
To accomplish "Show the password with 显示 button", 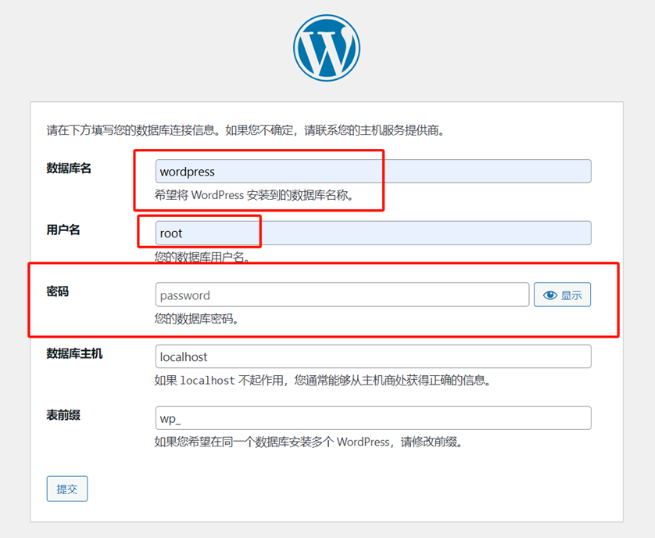I will (x=562, y=295).
